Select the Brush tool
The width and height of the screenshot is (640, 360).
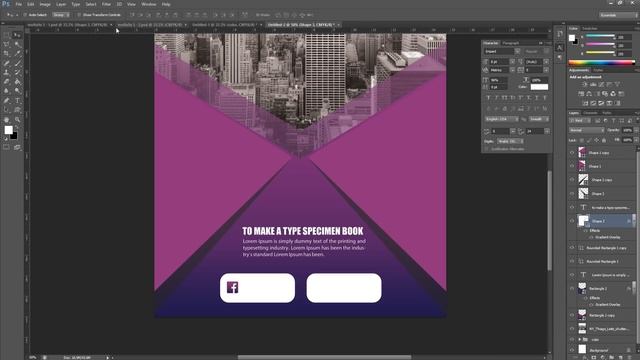(x=17, y=63)
